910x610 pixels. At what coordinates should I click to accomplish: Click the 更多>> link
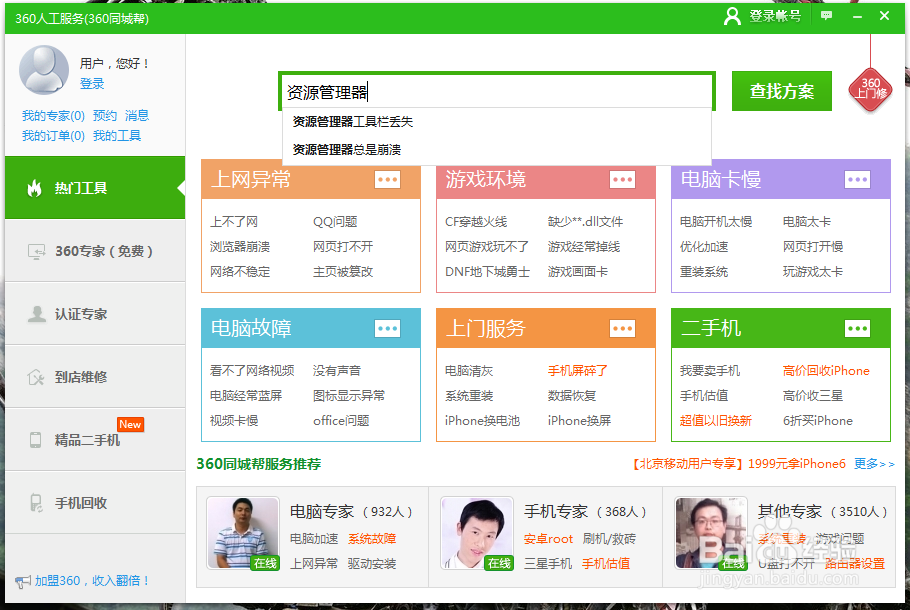click(x=874, y=464)
